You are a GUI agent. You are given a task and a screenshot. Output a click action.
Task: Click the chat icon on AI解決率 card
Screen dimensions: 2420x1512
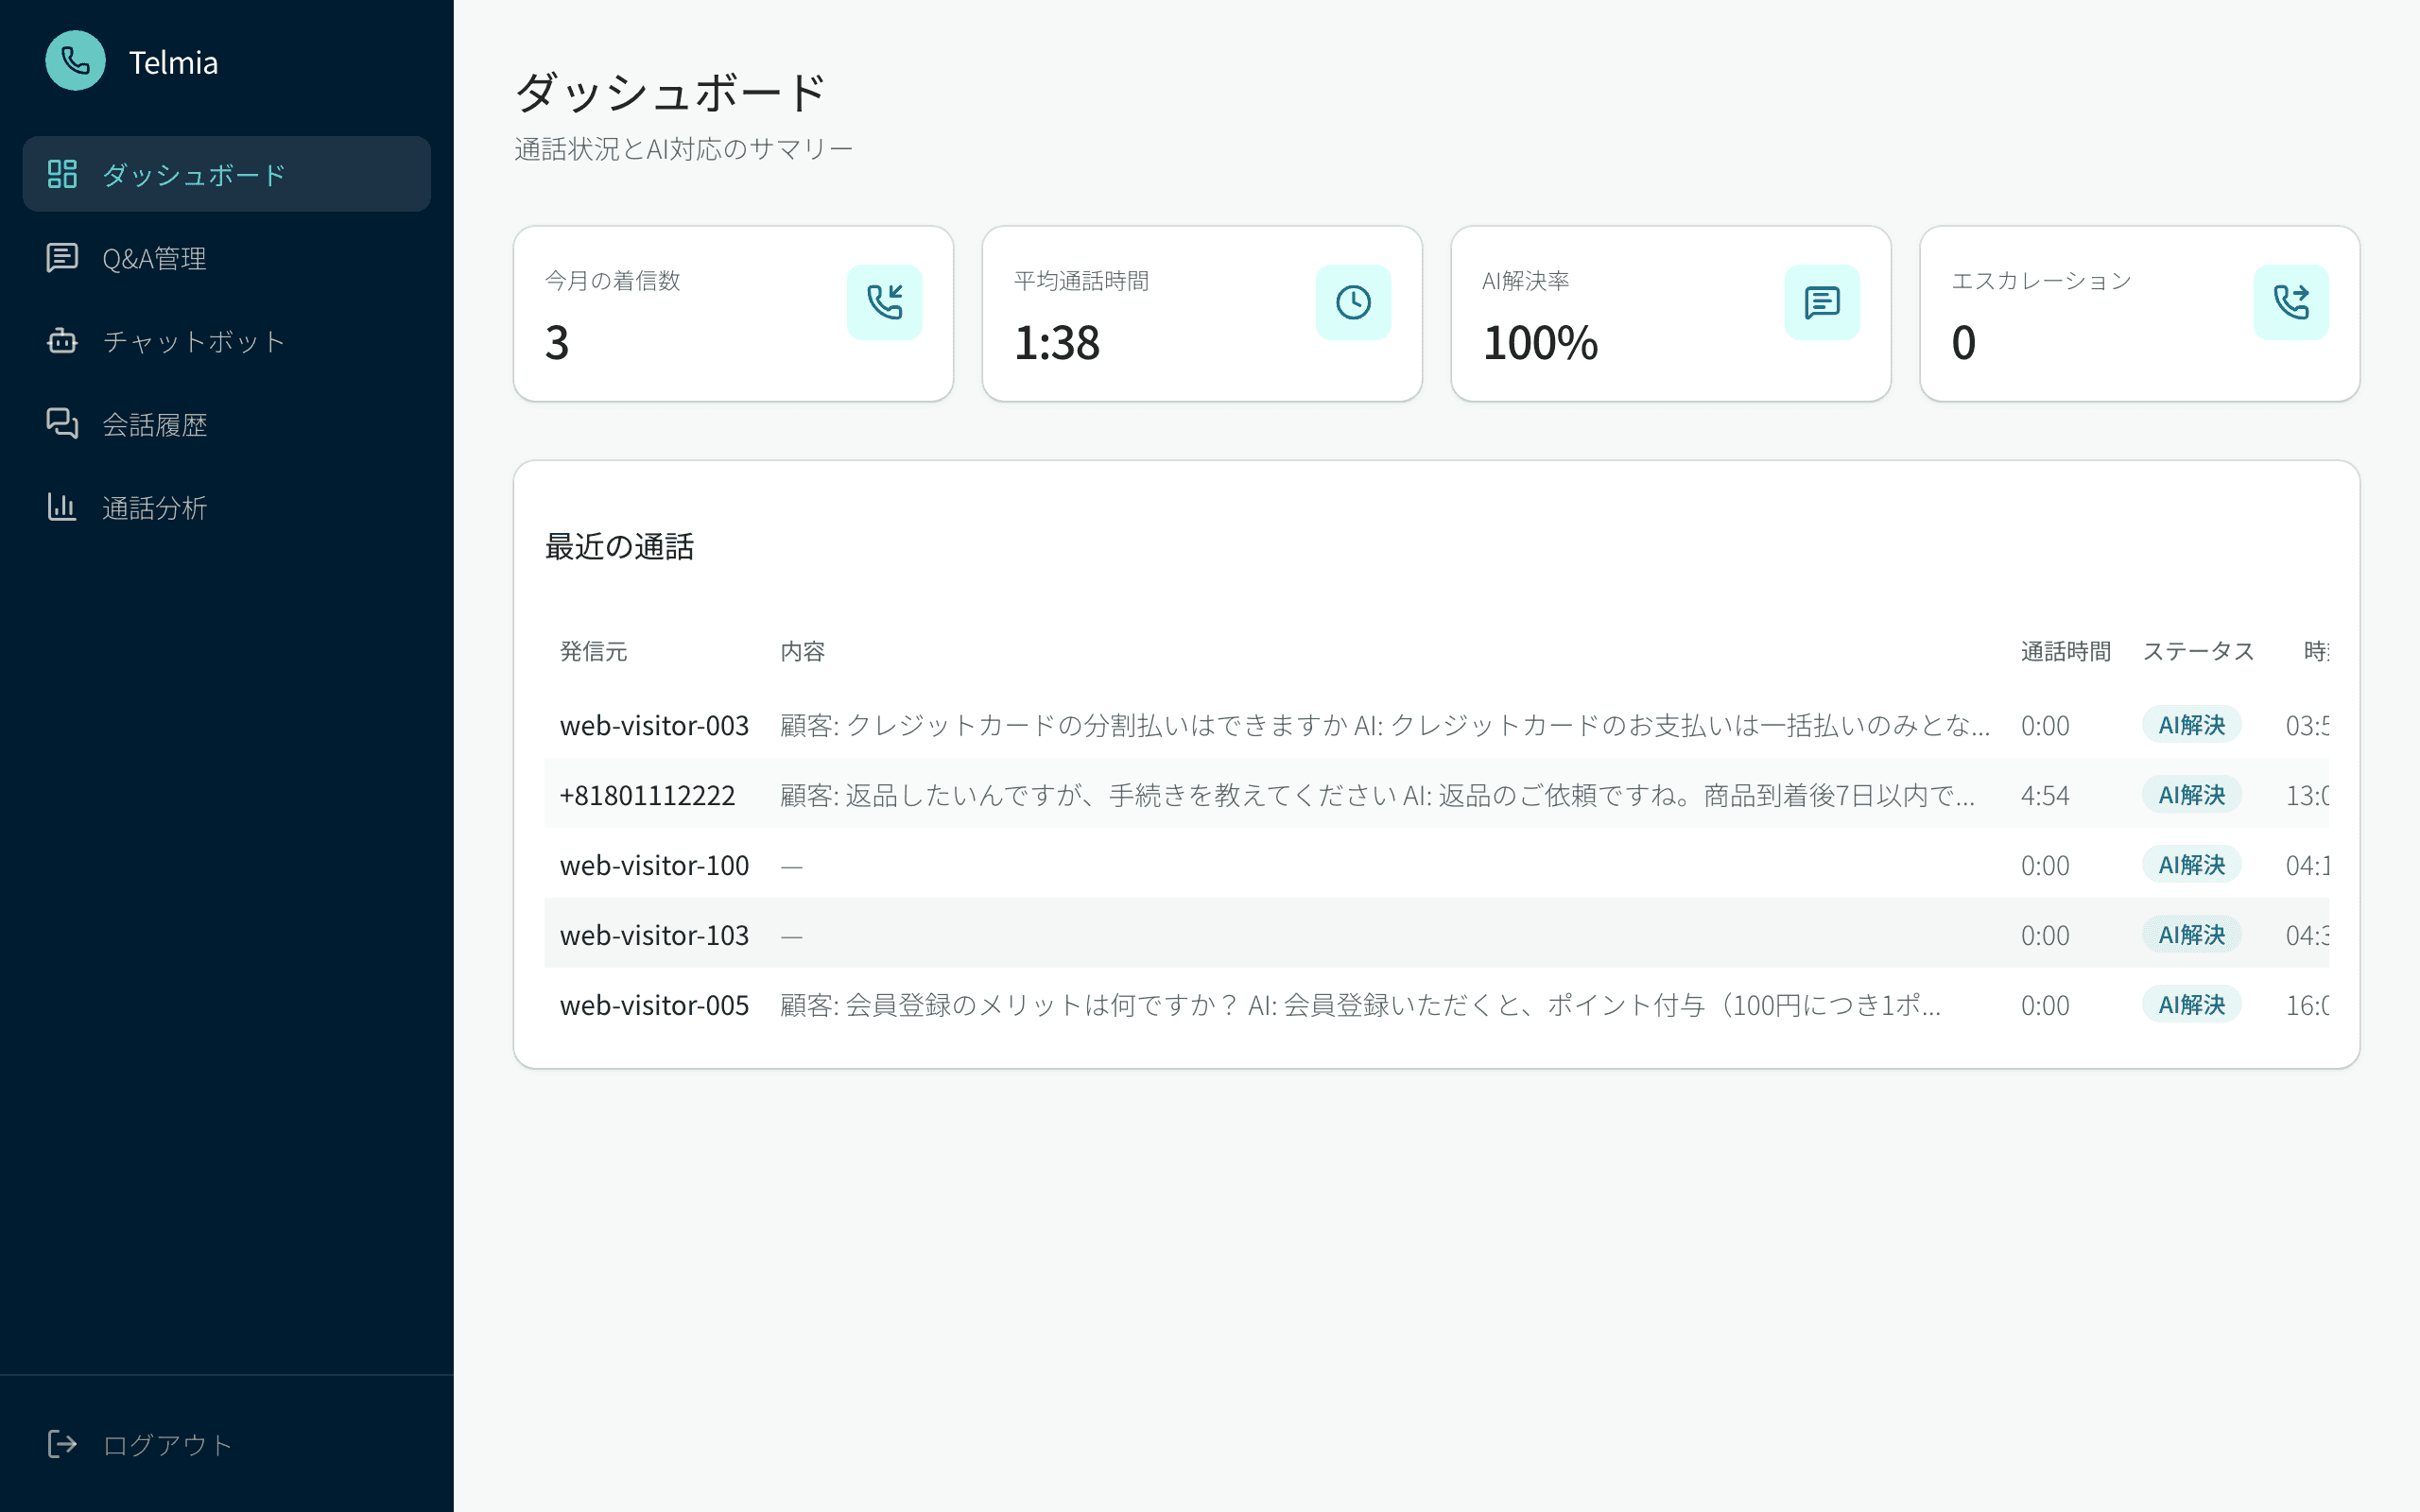click(x=1822, y=301)
